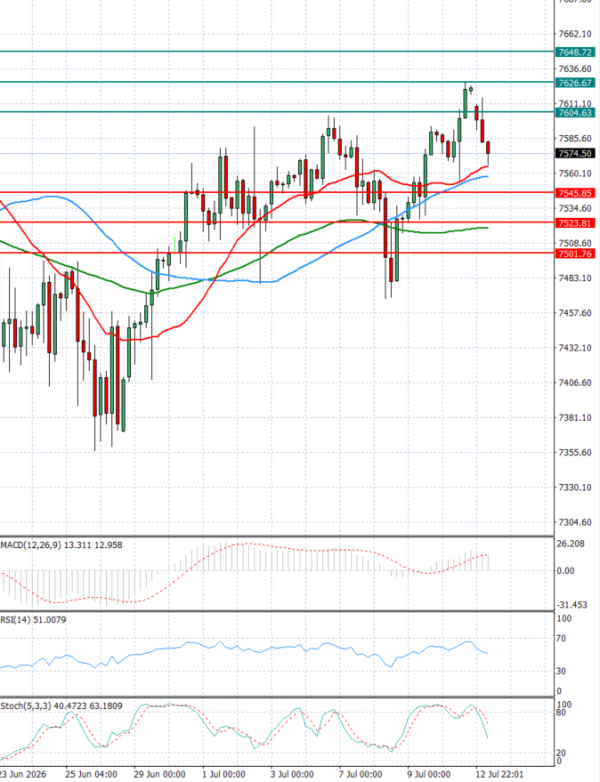Click the RSI 70 level scale mark

tap(562, 638)
